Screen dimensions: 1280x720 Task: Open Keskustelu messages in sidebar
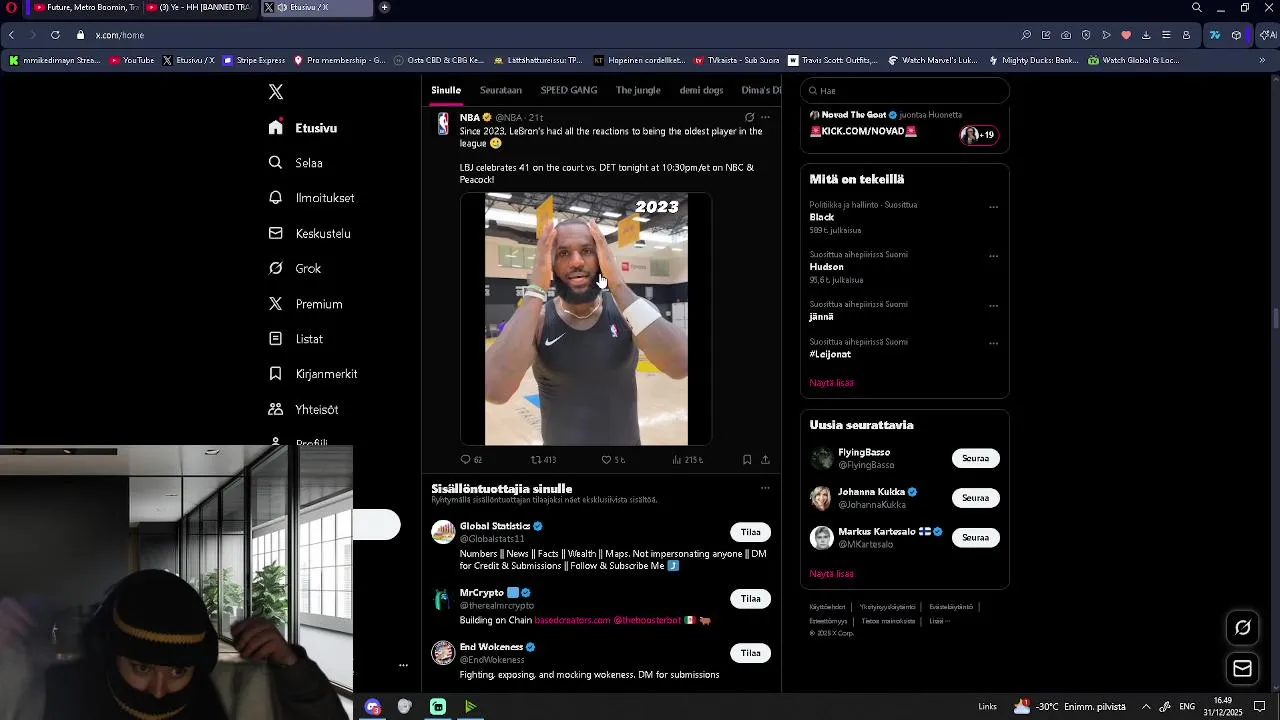pos(309,233)
